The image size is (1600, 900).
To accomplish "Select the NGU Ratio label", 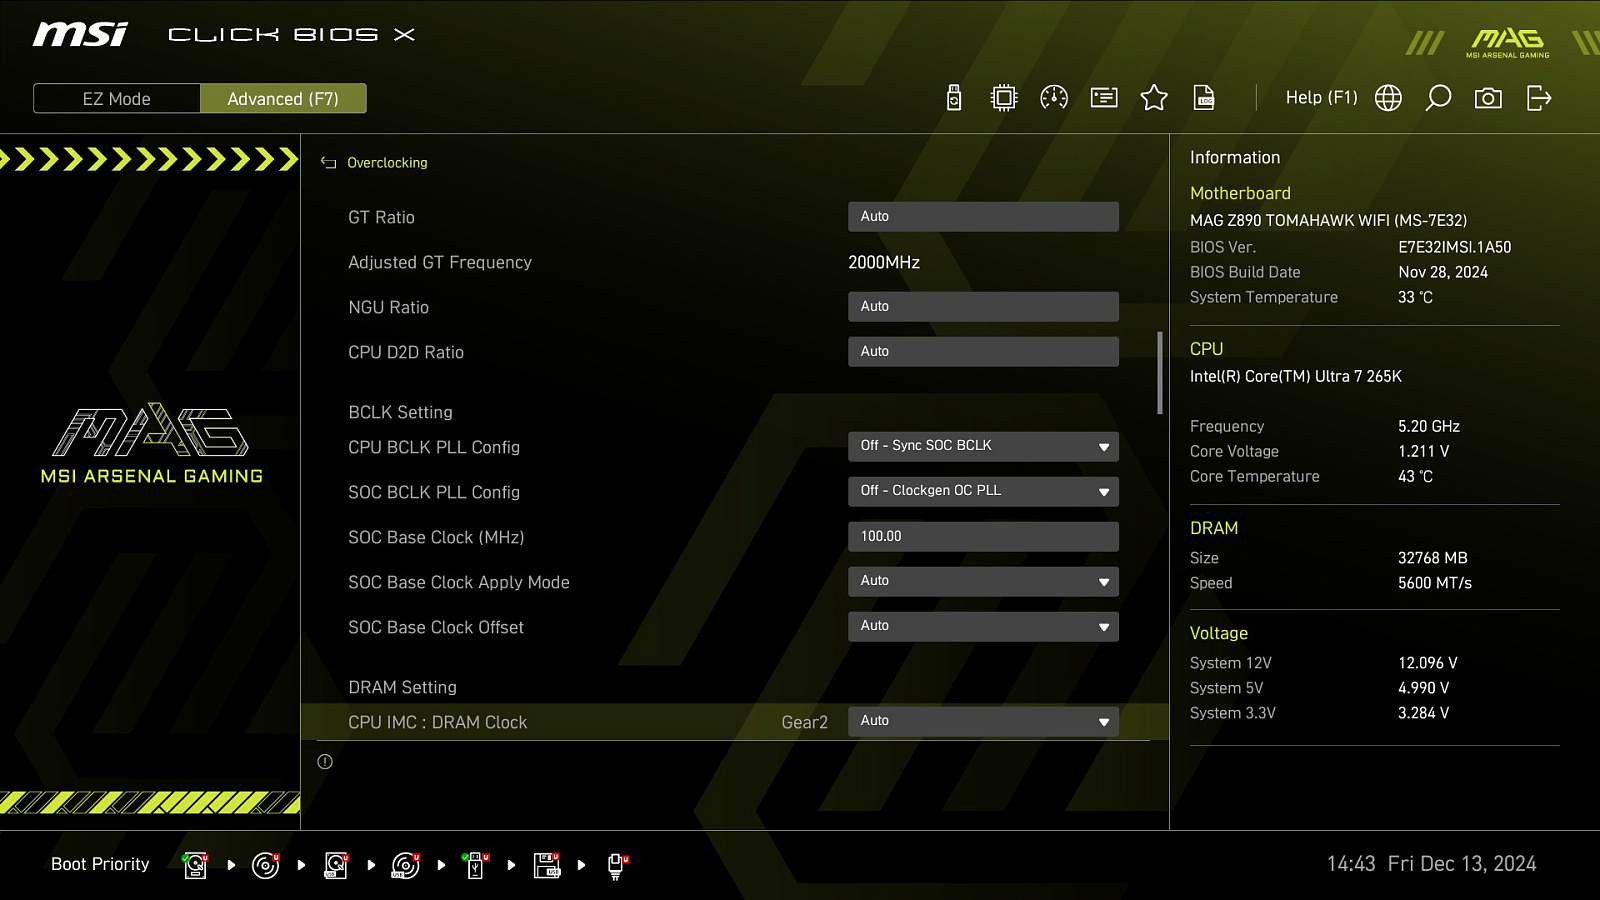I will click(x=388, y=307).
